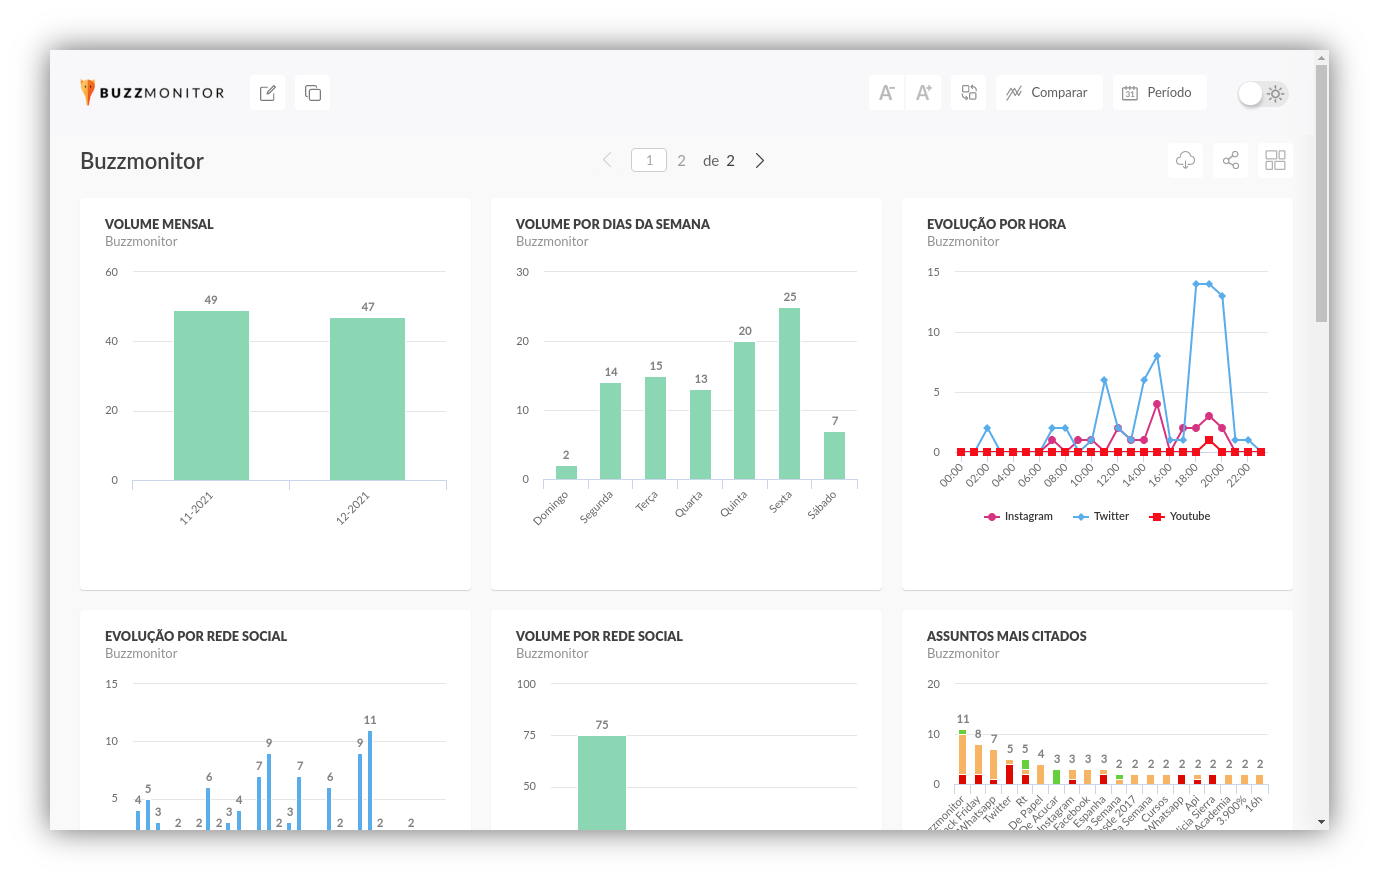Go to previous page with left chevron
Viewport: 1379px width, 880px height.
(x=607, y=161)
